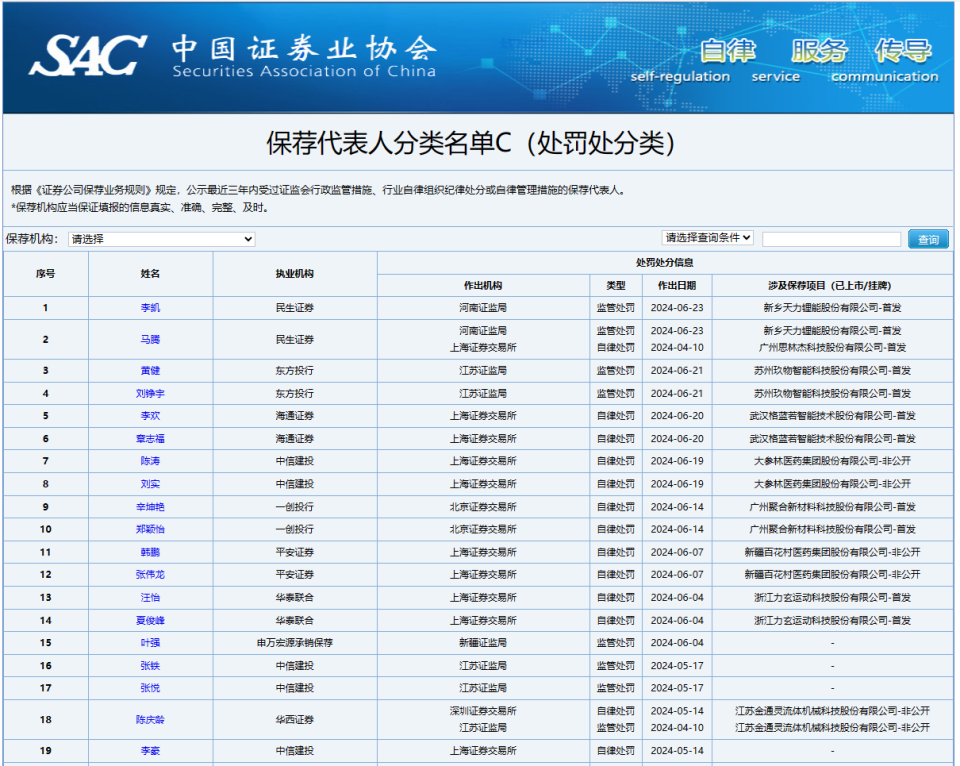960x766 pixels.
Task: Open the name link 李欢
Action: point(150,416)
